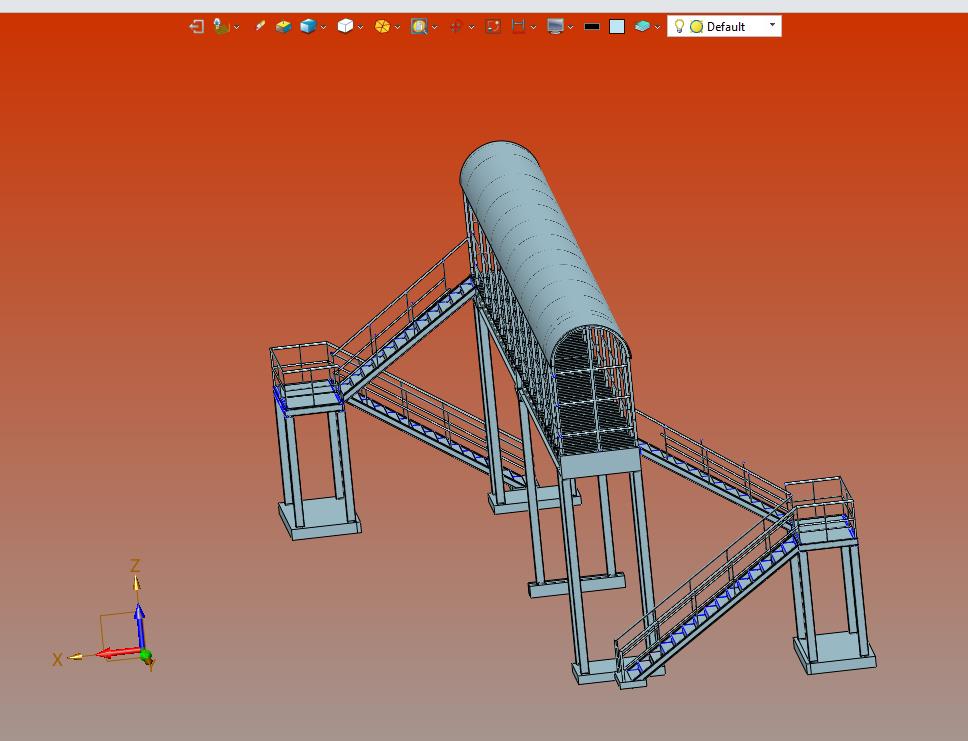
Task: Expand the red crosshair dropdown arrow
Action: [472, 27]
